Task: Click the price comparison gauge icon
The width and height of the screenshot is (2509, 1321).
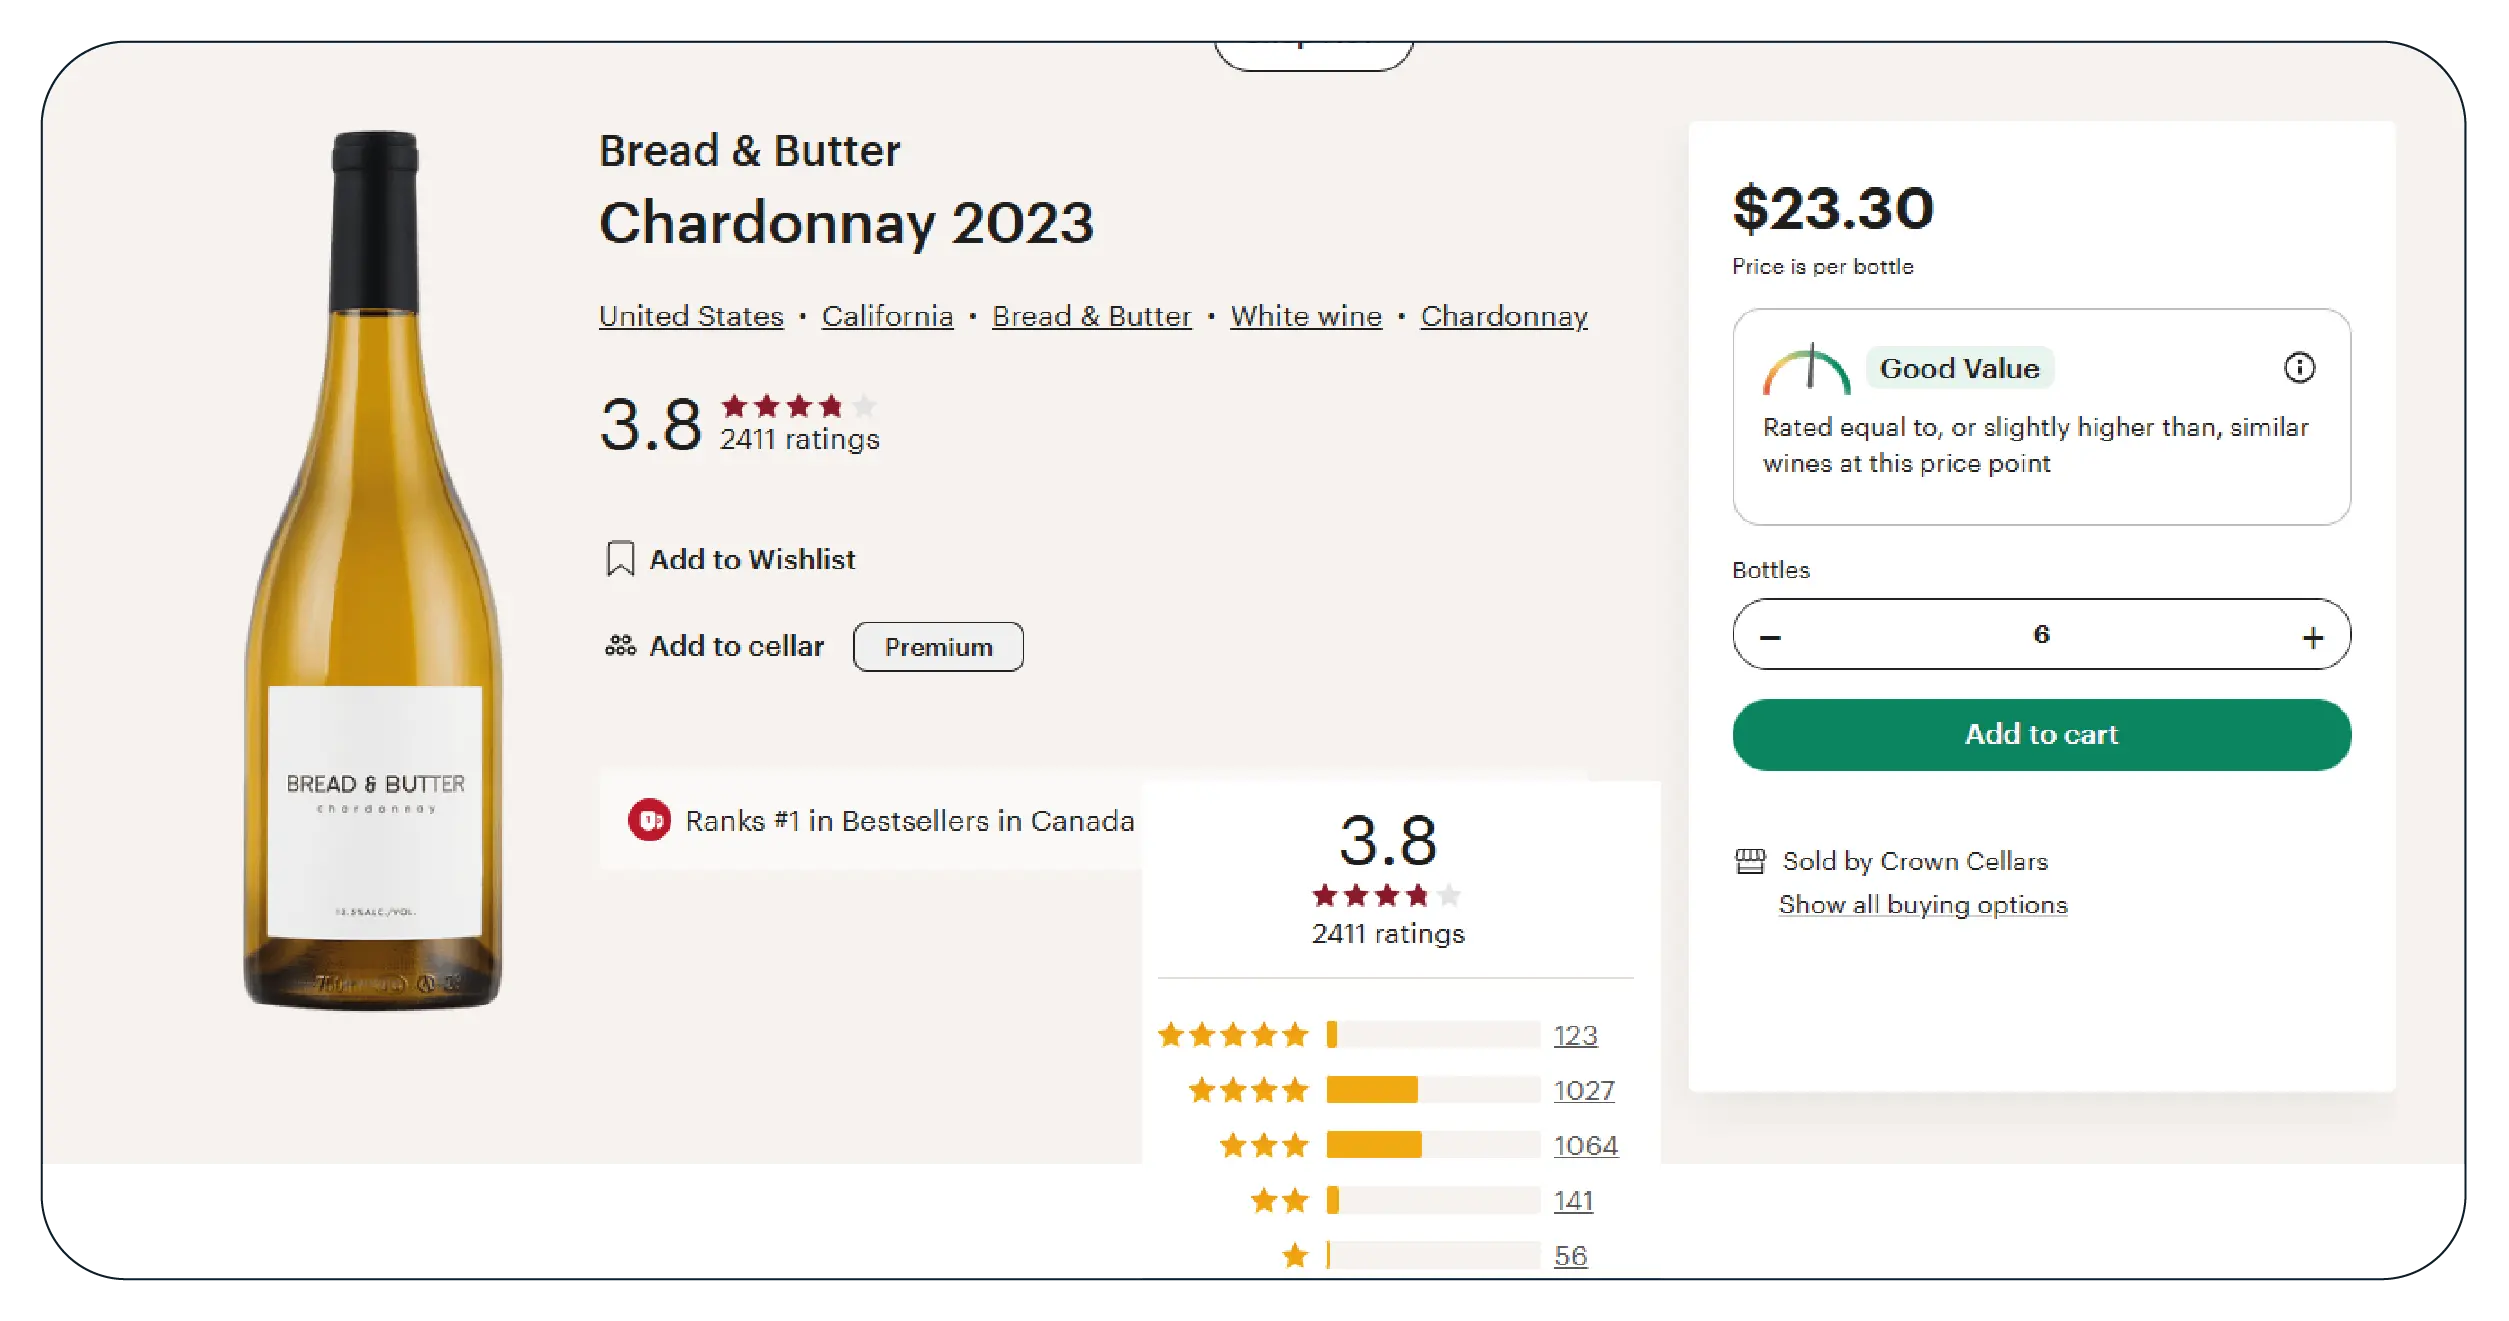Action: pyautogui.click(x=1809, y=368)
